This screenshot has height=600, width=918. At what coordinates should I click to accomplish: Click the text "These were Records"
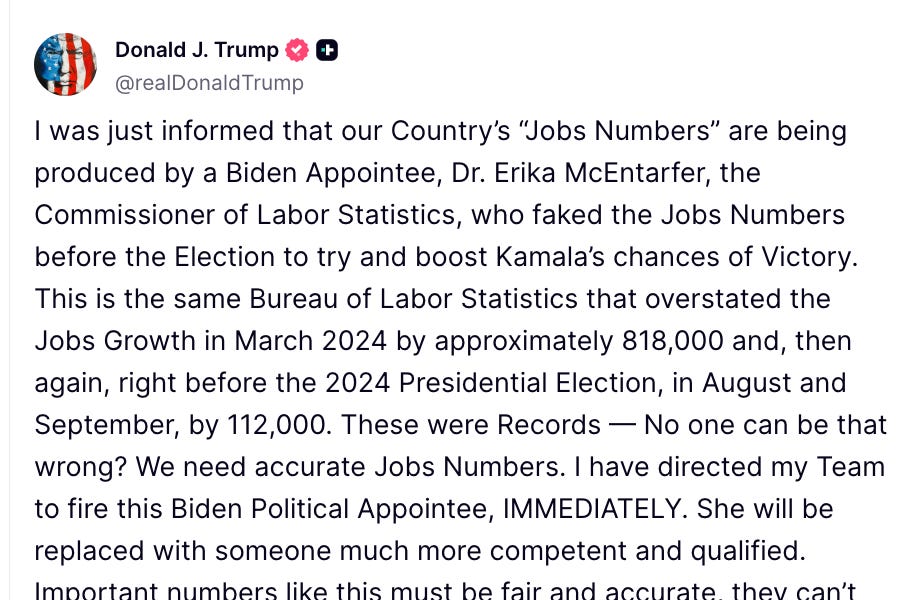470,425
